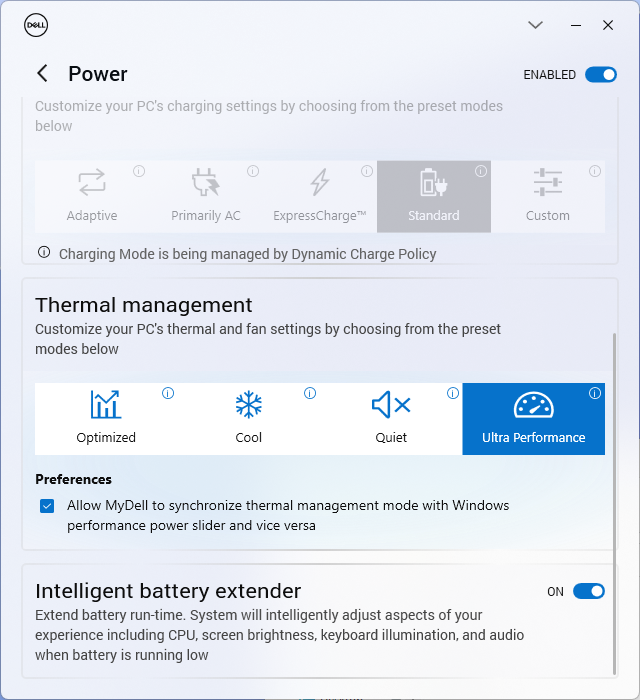Select the Standard charging mode

pos(434,196)
